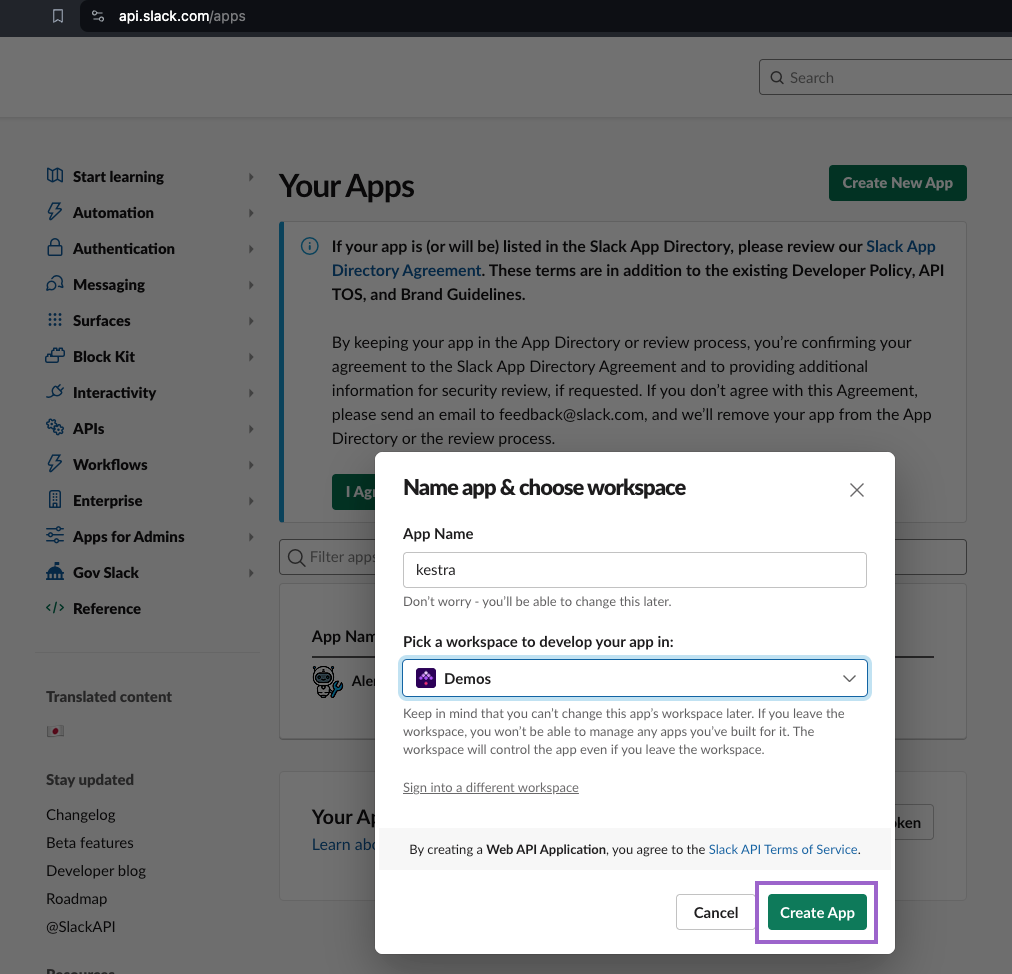Click the App Name text field
The image size is (1012, 974).
pyautogui.click(x=635, y=570)
